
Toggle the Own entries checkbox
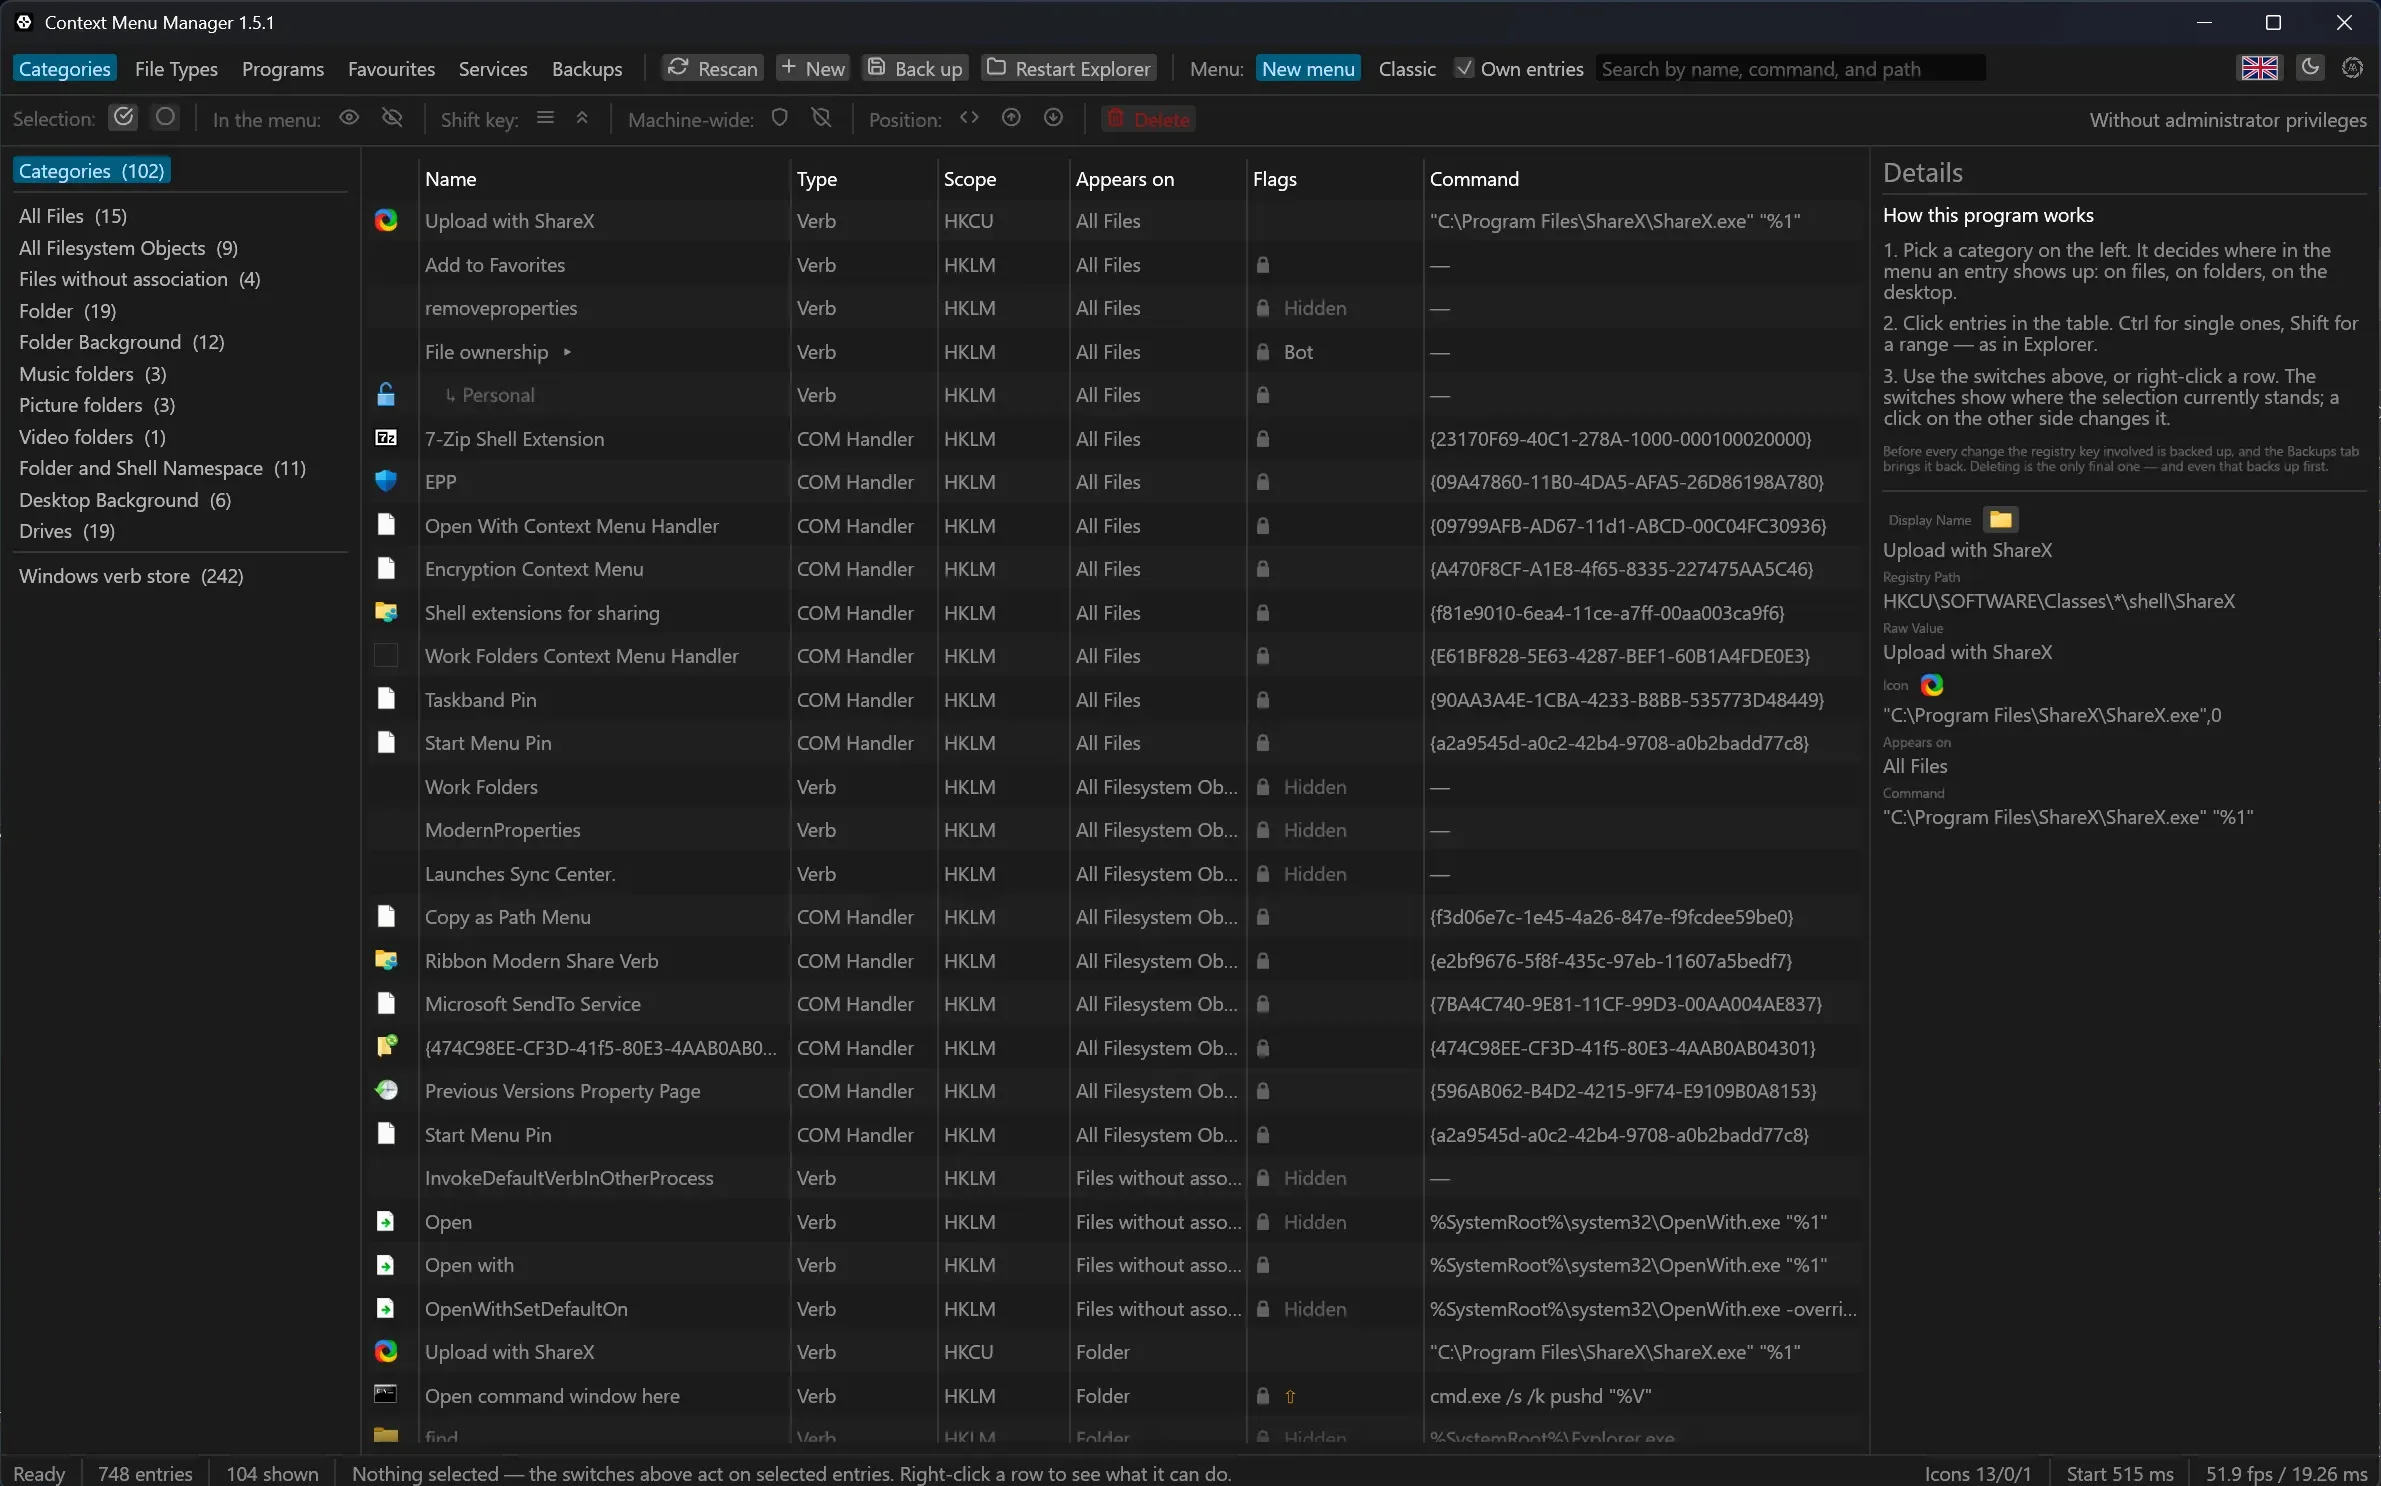point(1464,68)
